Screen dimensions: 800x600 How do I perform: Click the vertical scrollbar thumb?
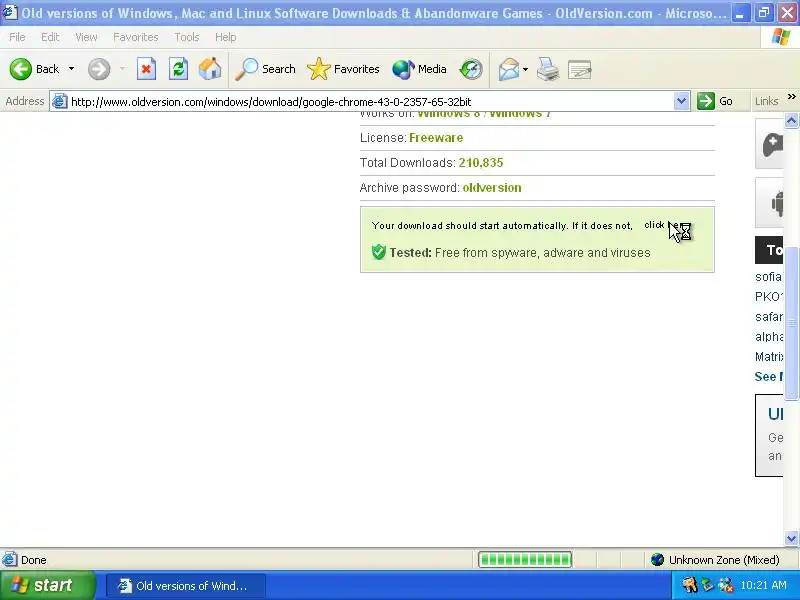click(x=791, y=323)
